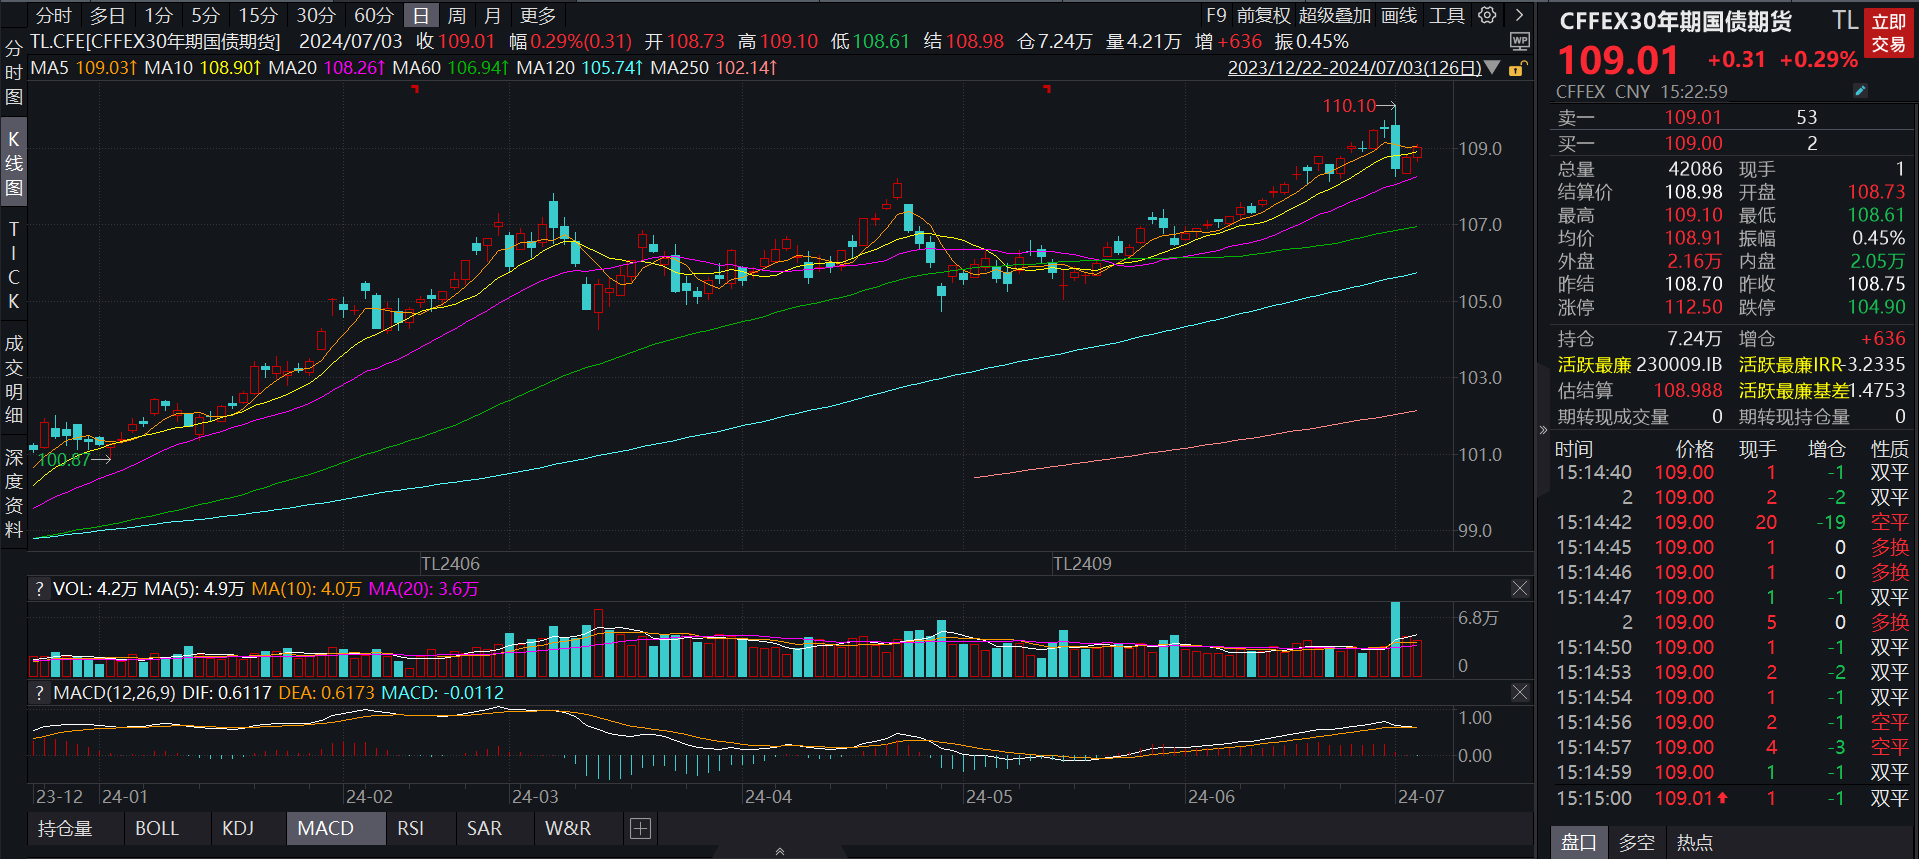Switch indicator to W&R

pyautogui.click(x=568, y=828)
